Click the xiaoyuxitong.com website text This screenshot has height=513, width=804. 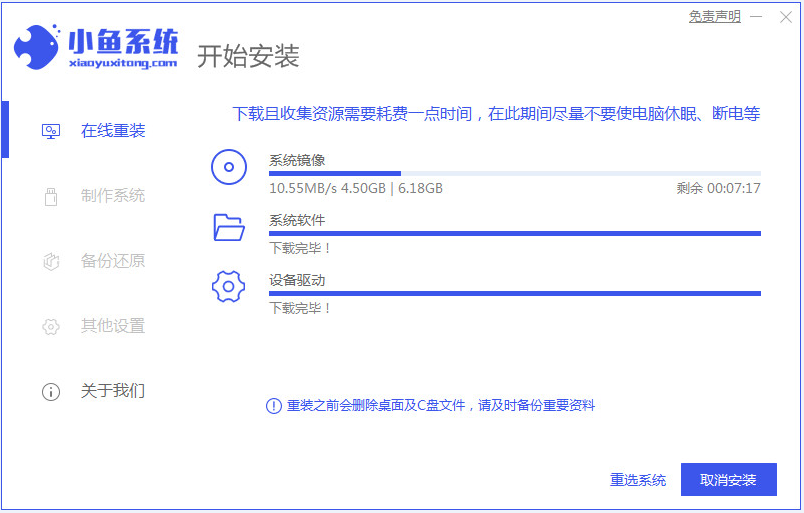click(122, 62)
